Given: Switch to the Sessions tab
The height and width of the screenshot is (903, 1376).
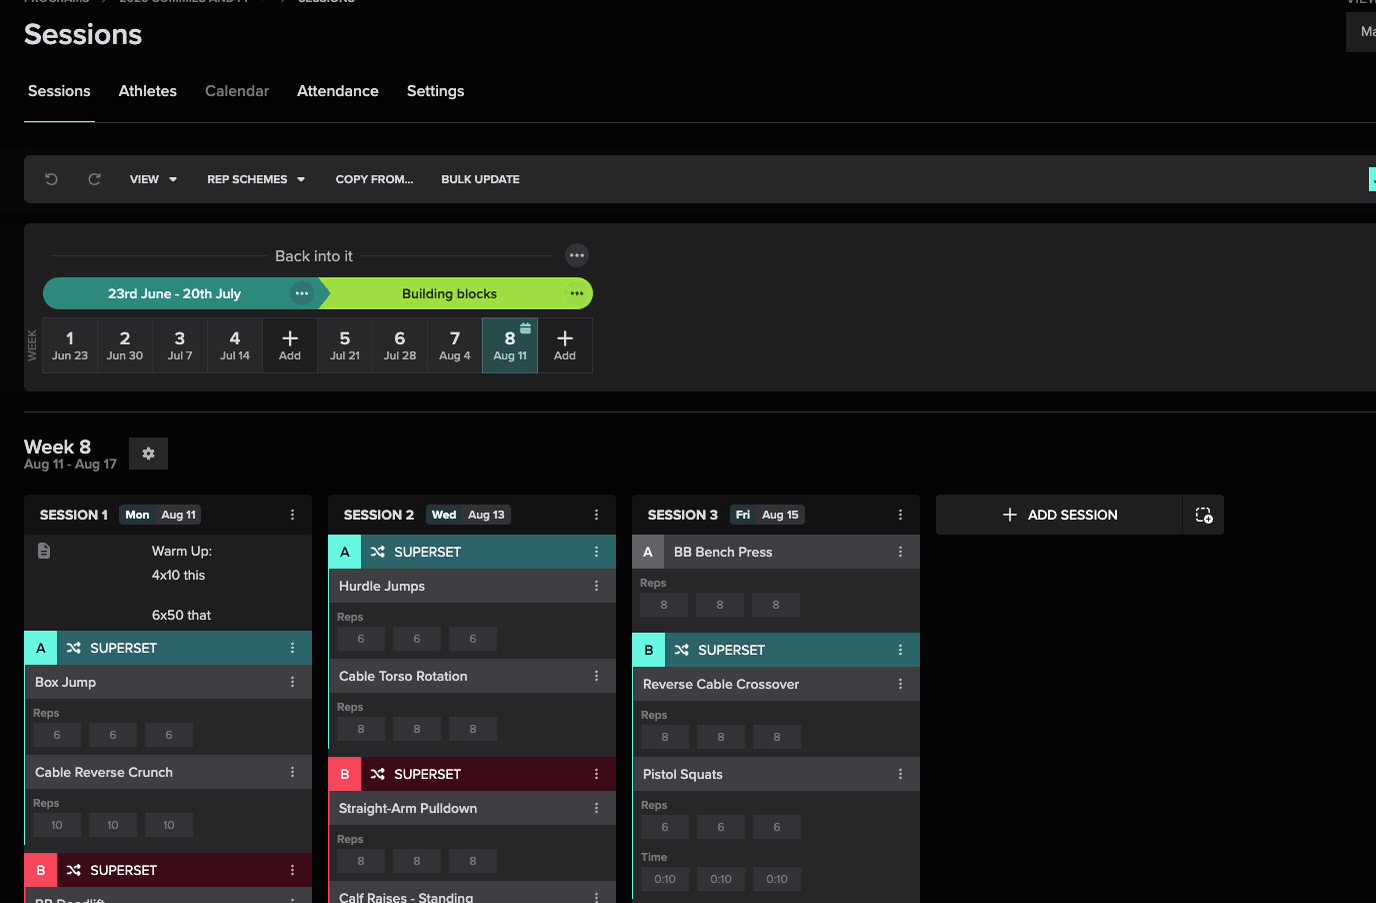Looking at the screenshot, I should coord(59,91).
